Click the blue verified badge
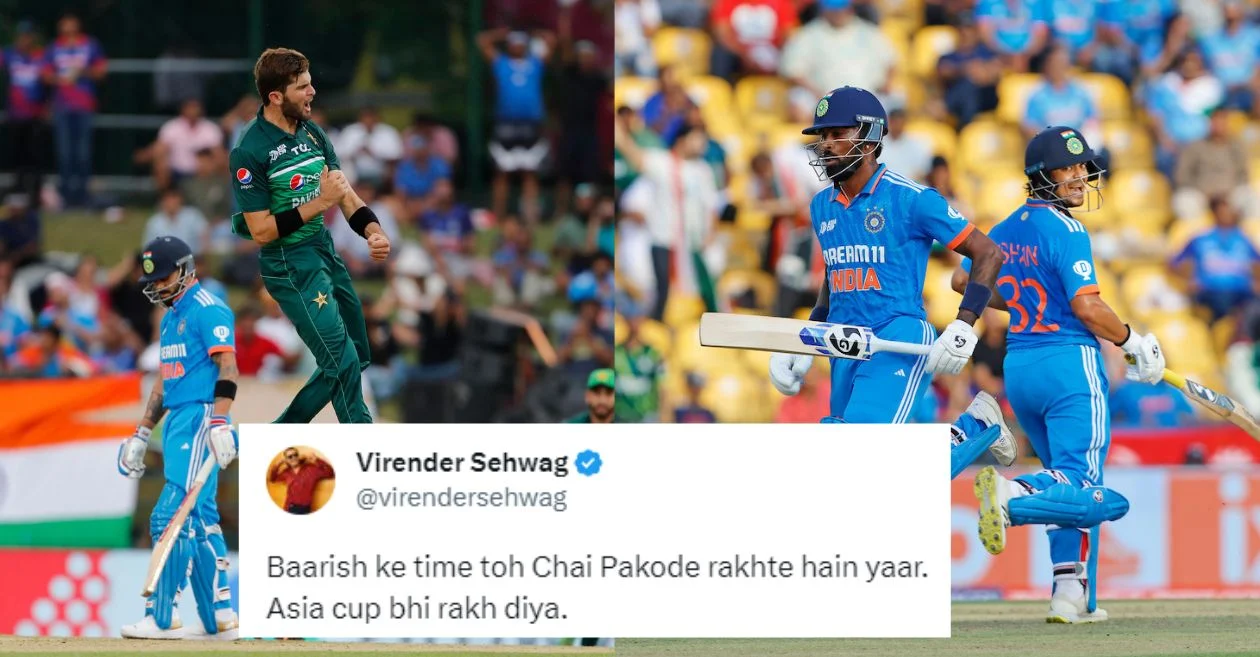This screenshot has width=1260, height=657. 589,463
